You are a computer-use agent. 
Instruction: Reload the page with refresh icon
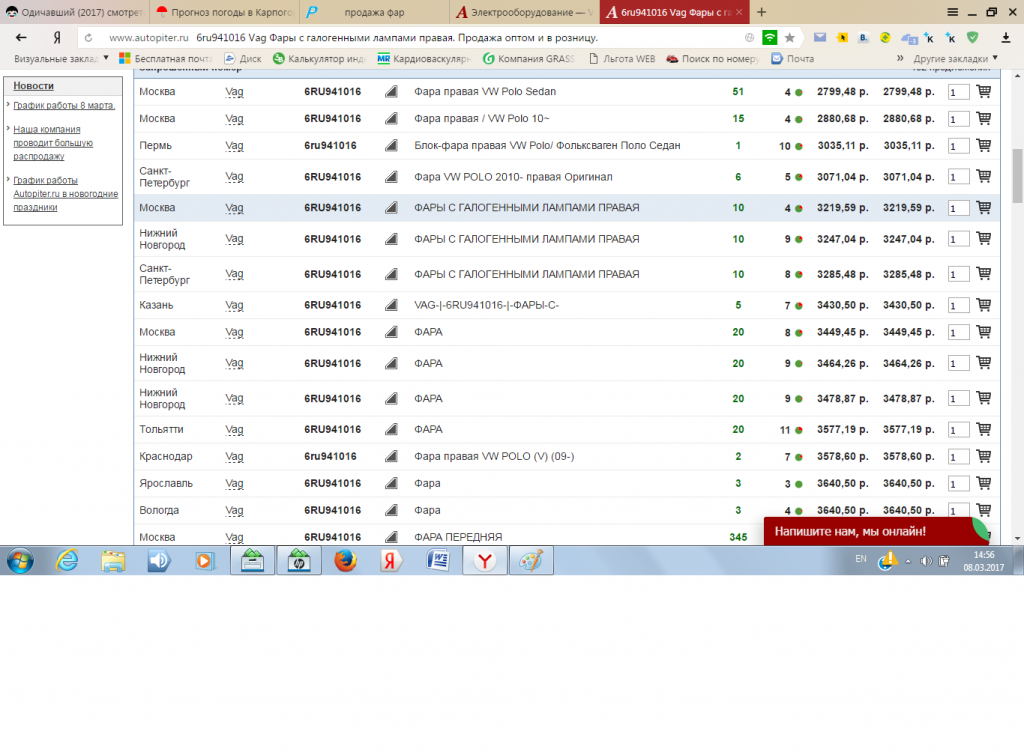tap(88, 38)
